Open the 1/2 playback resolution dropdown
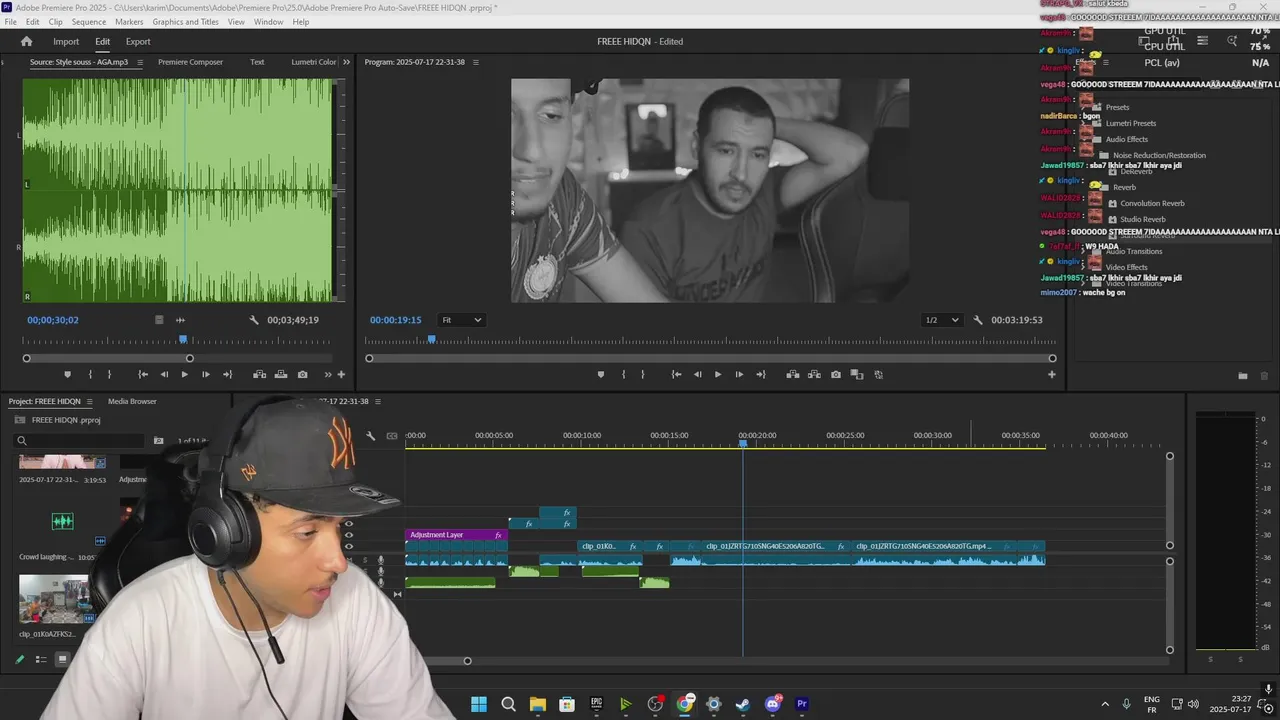Viewport: 1280px width, 720px height. (x=941, y=320)
